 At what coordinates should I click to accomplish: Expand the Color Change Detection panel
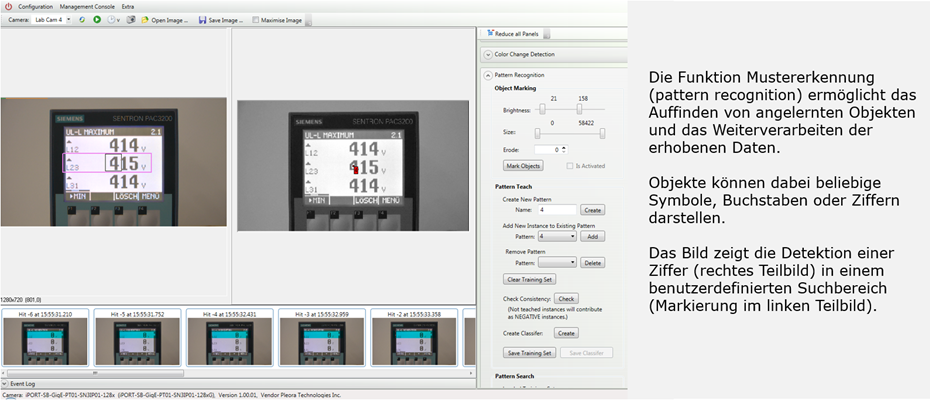(488, 54)
